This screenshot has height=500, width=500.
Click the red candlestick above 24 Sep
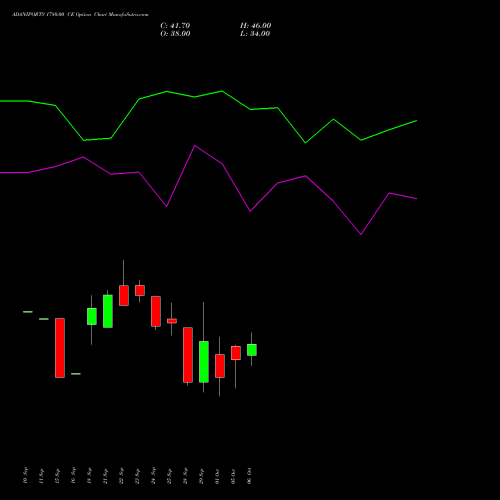[156, 311]
